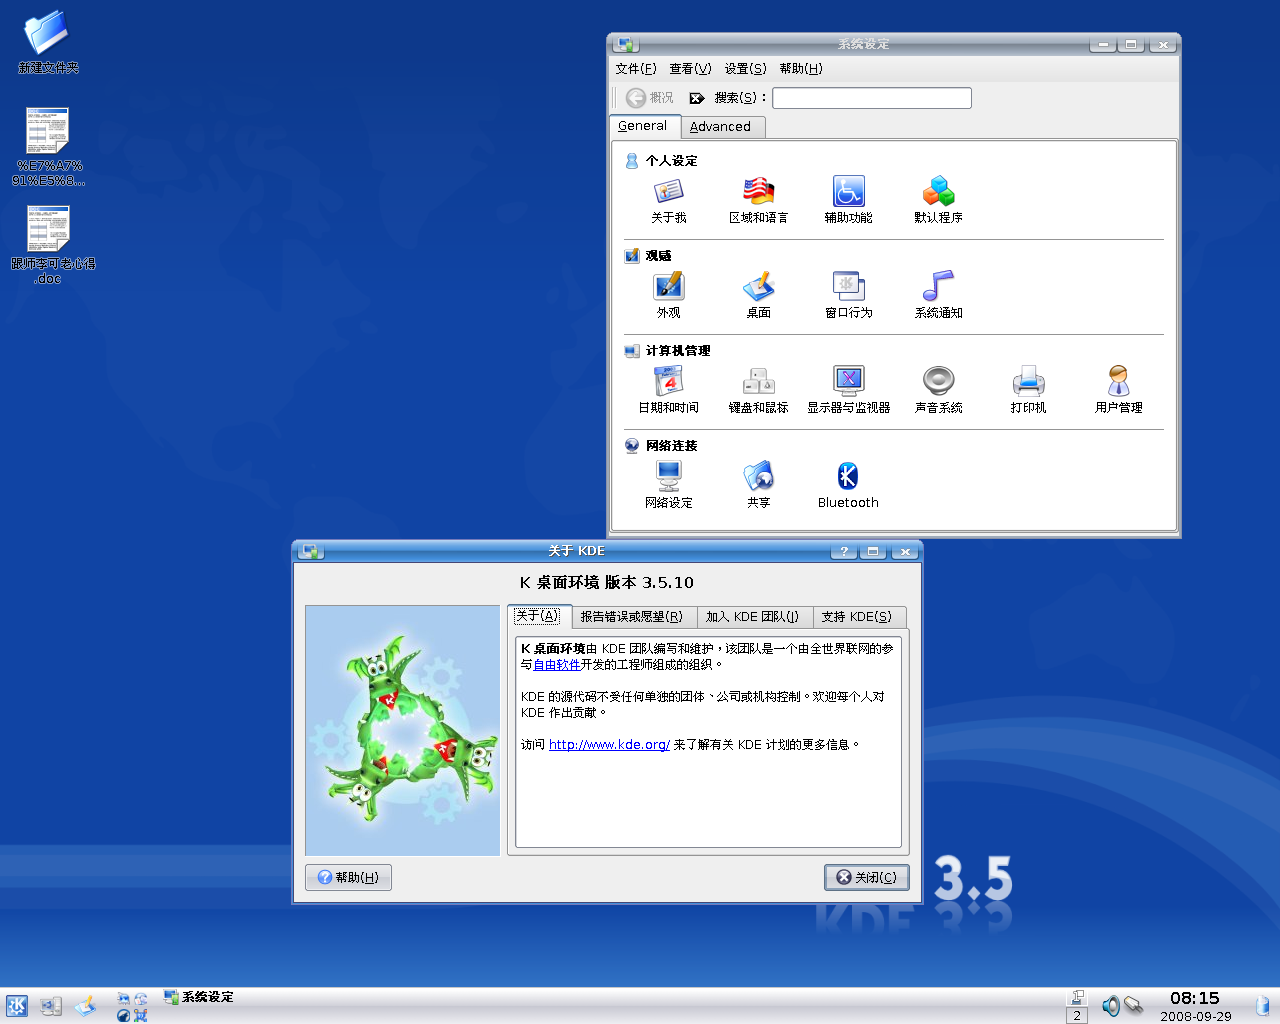
Task: Click the clear search icon beside 搜索
Action: [697, 98]
